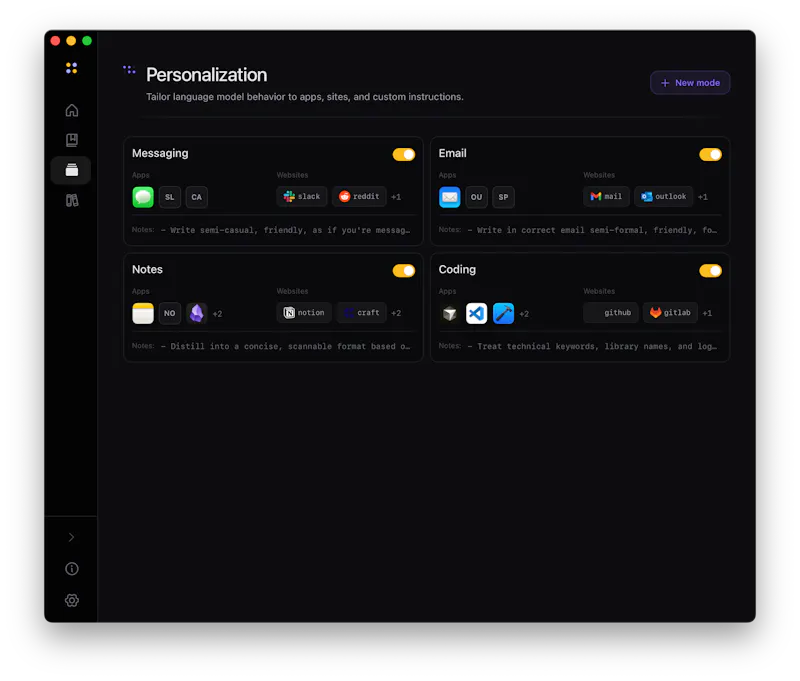
Task: Open the Messaging mode card title
Action: click(x=160, y=153)
